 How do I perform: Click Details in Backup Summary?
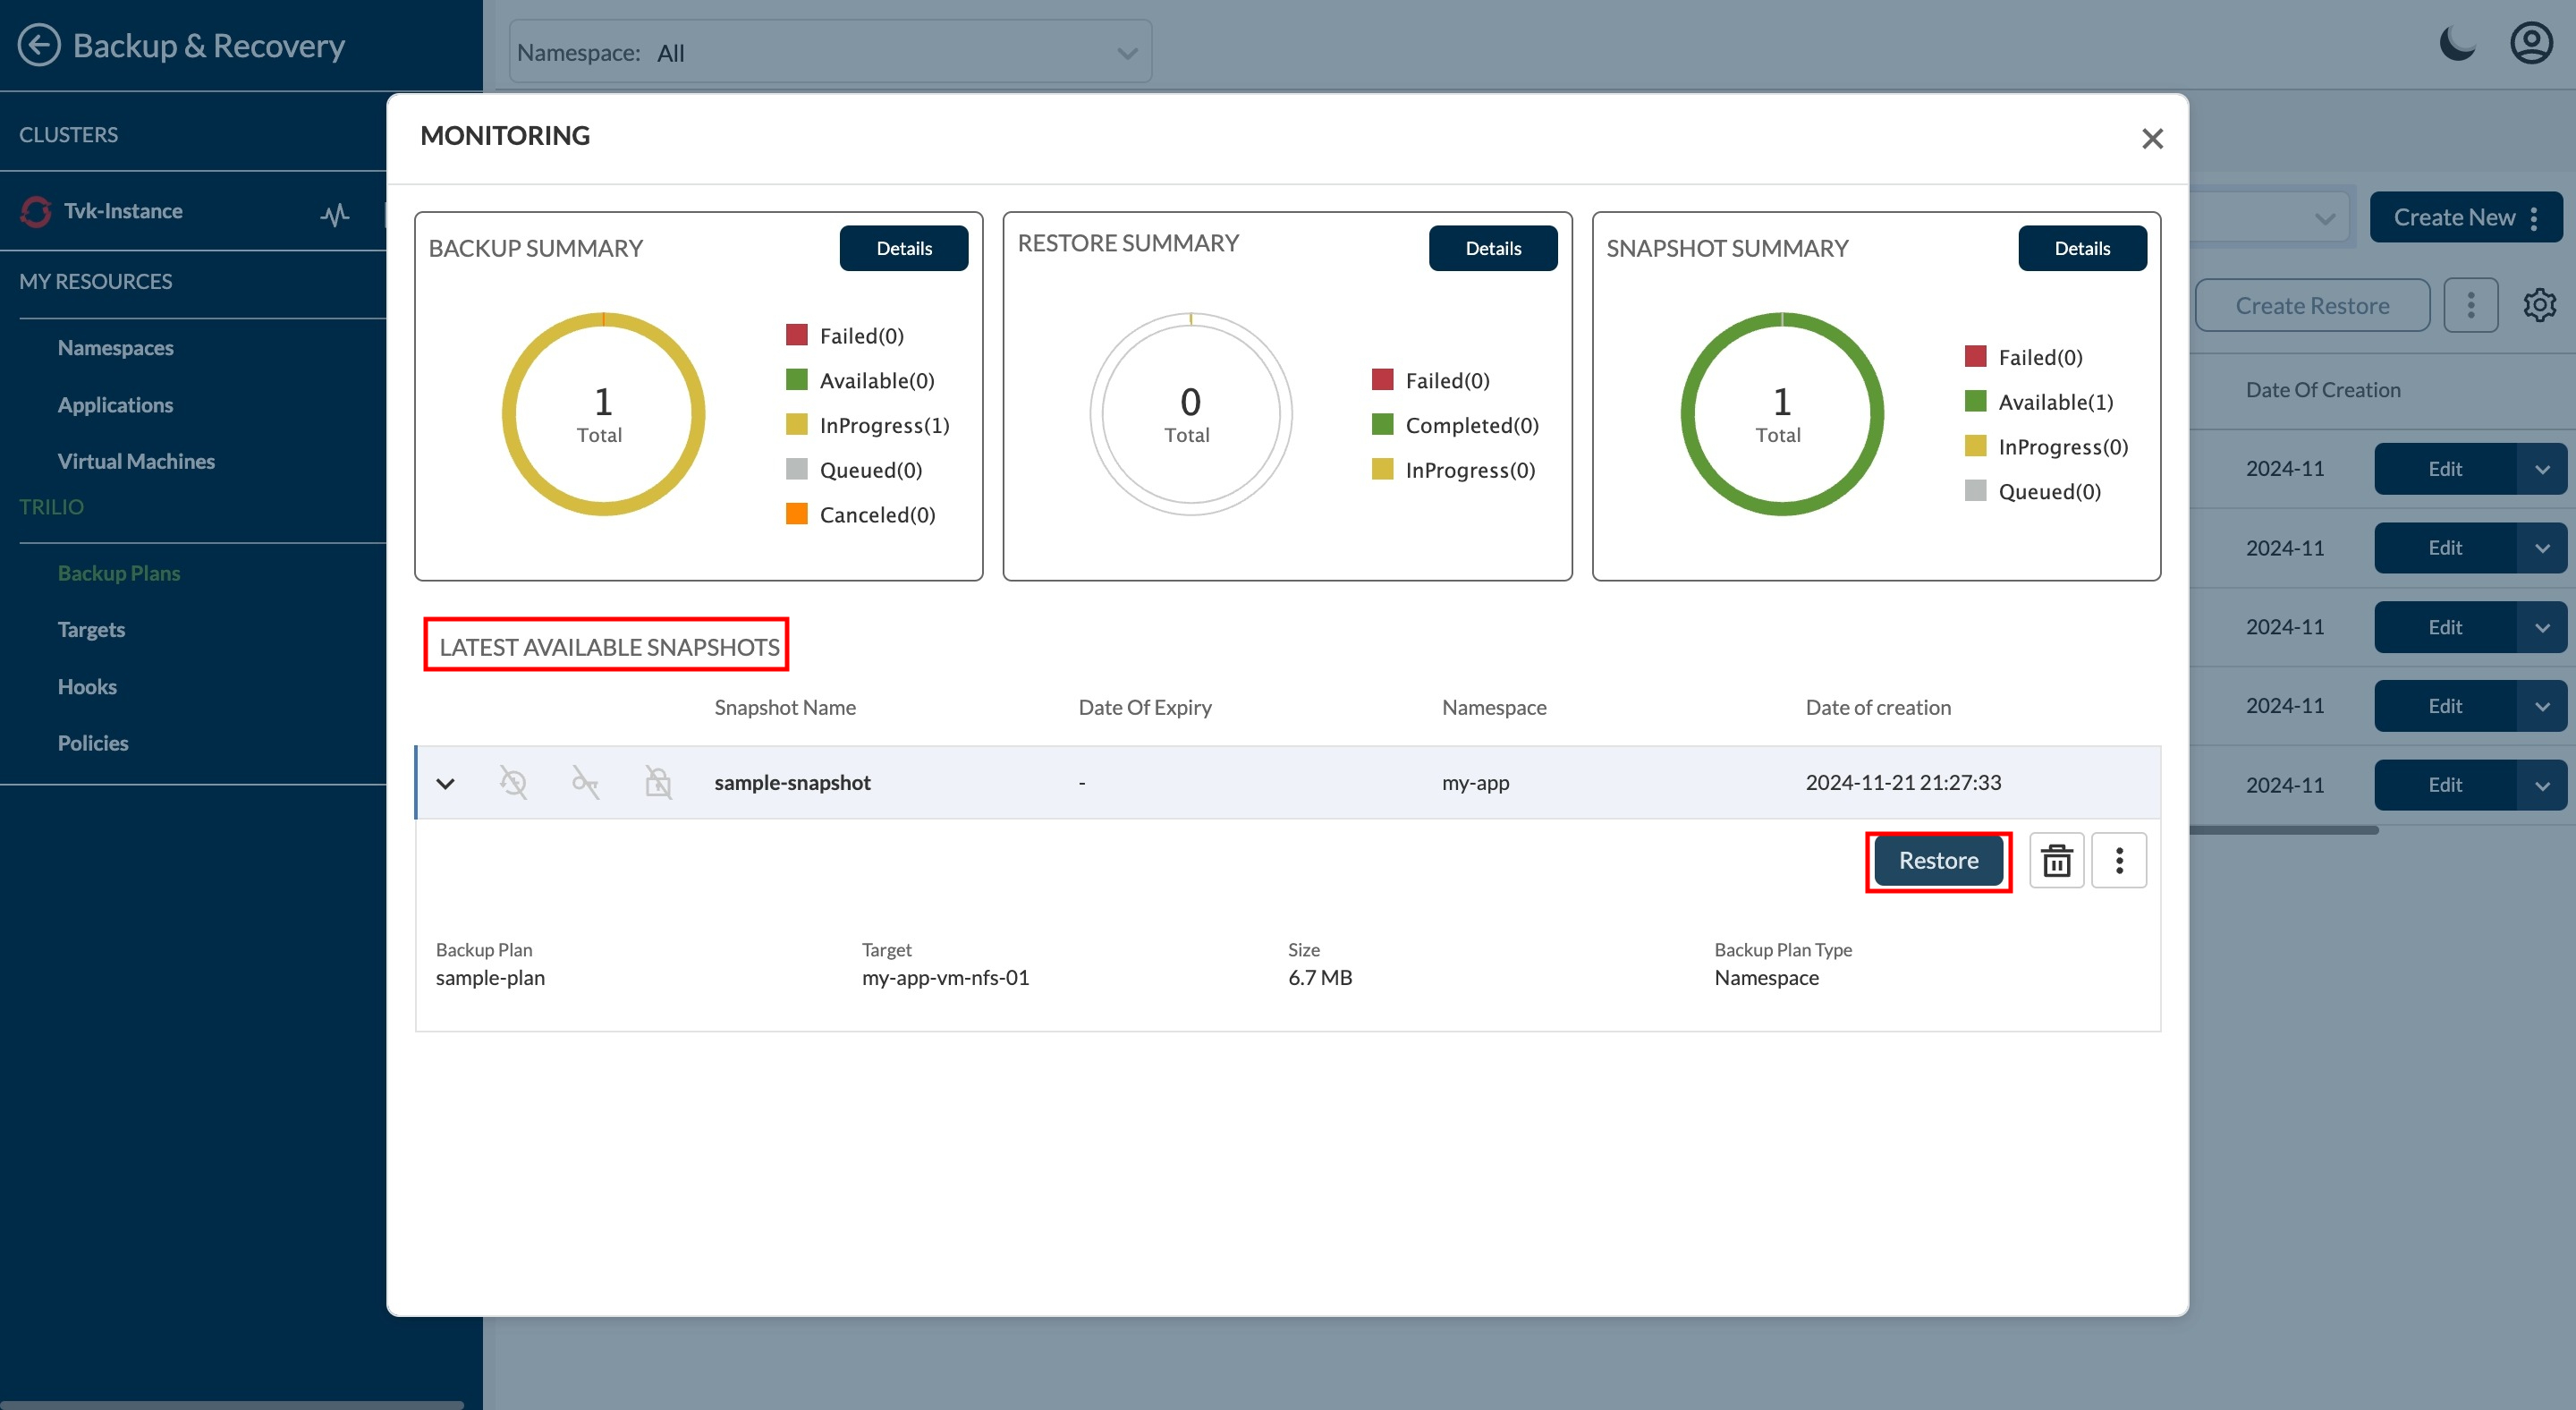click(903, 248)
